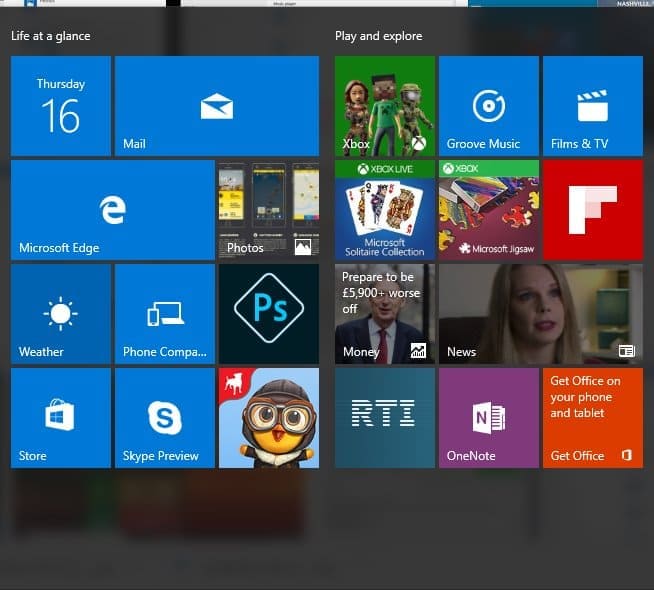Open the Weather tile

pos(61,314)
